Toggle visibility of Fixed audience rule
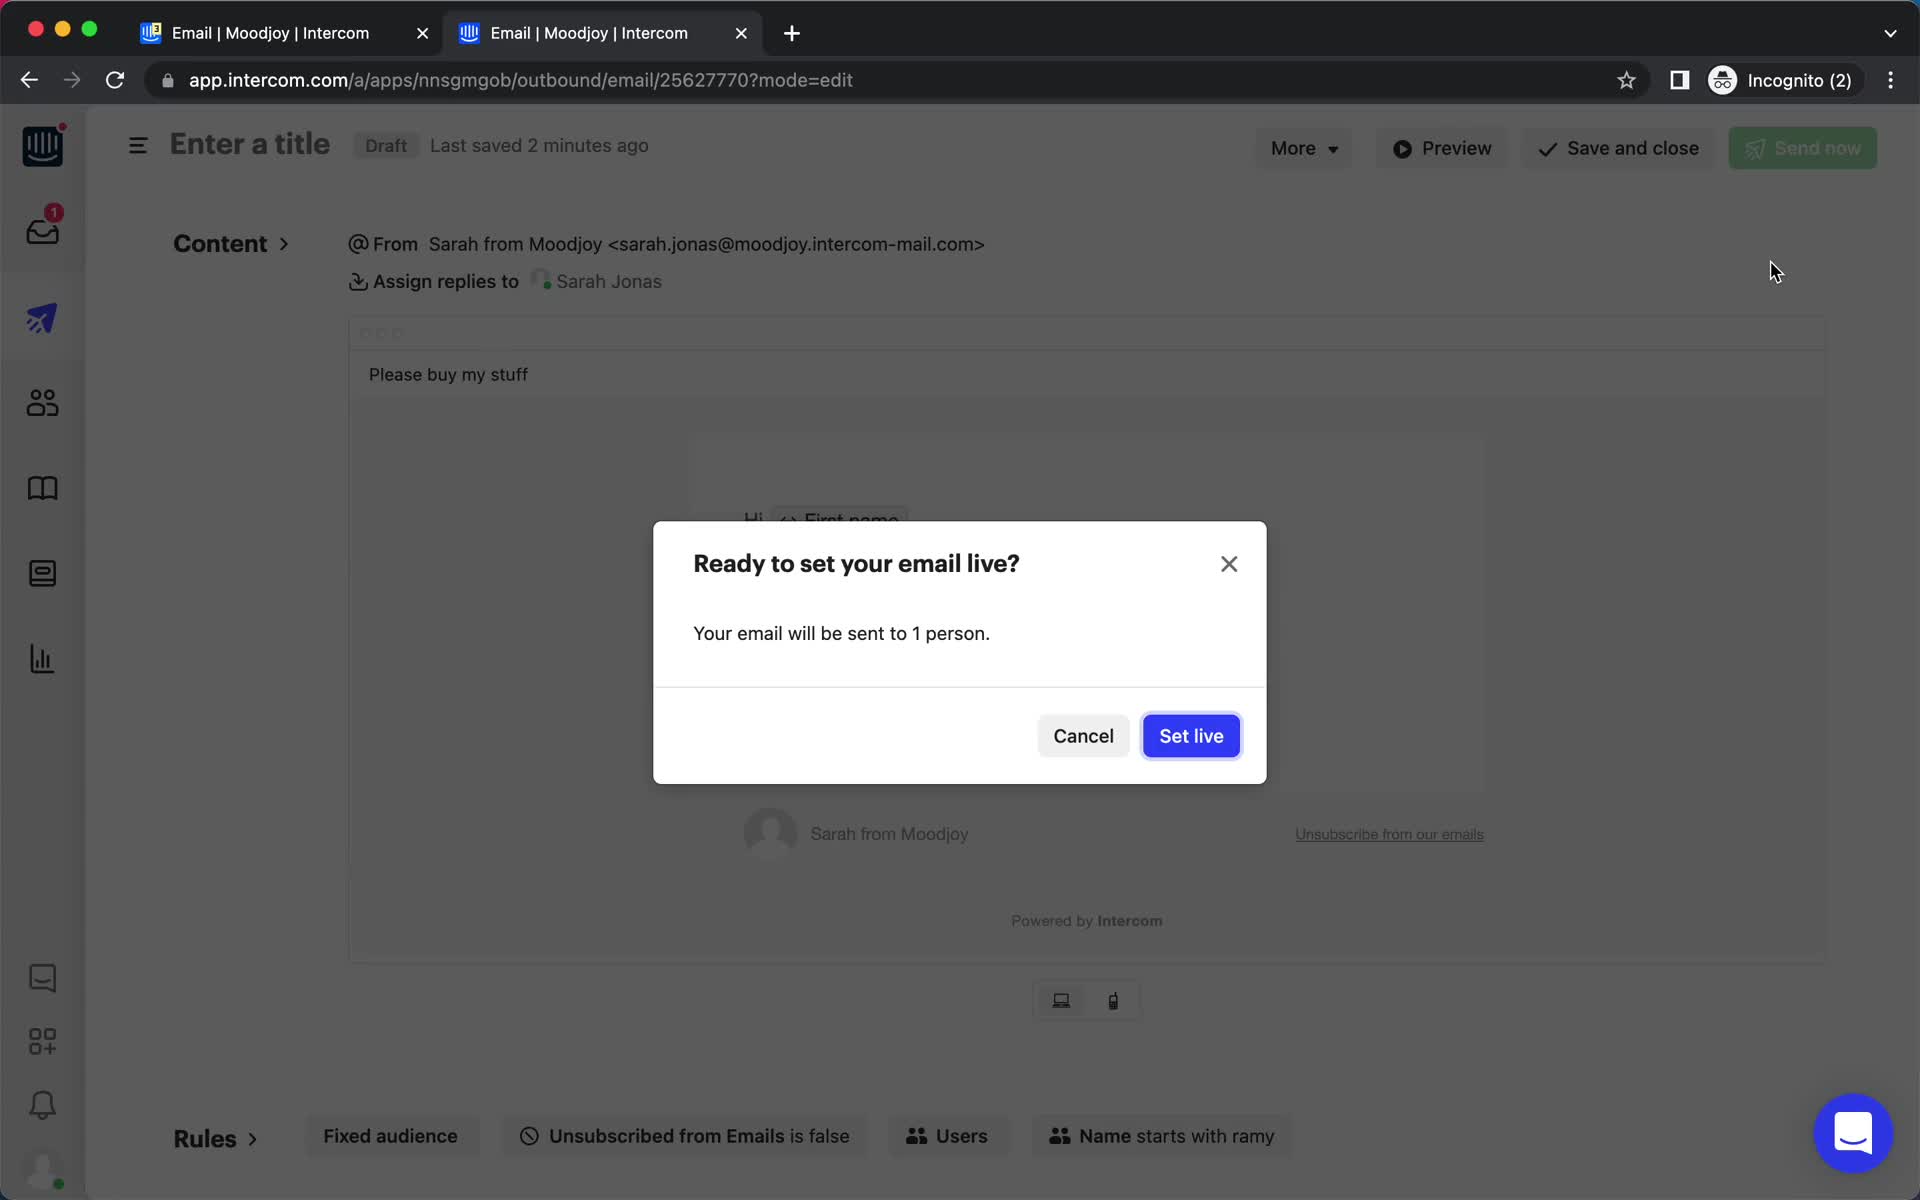Viewport: 1920px width, 1200px height. click(x=390, y=1135)
